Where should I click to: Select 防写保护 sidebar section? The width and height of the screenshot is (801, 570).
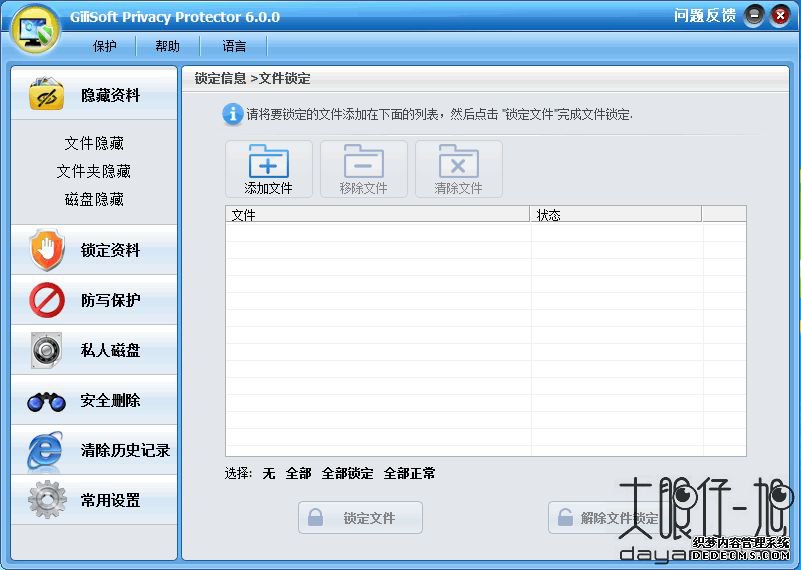coord(94,300)
